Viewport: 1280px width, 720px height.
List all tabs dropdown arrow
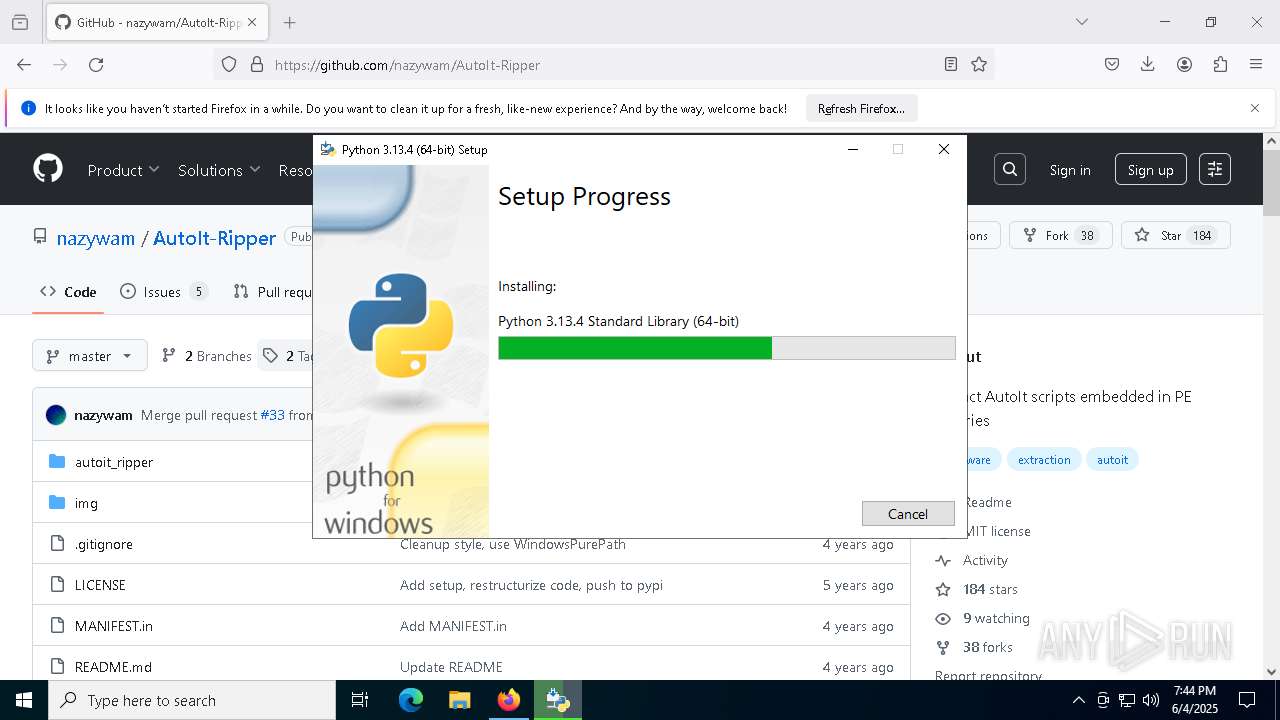pos(1081,22)
